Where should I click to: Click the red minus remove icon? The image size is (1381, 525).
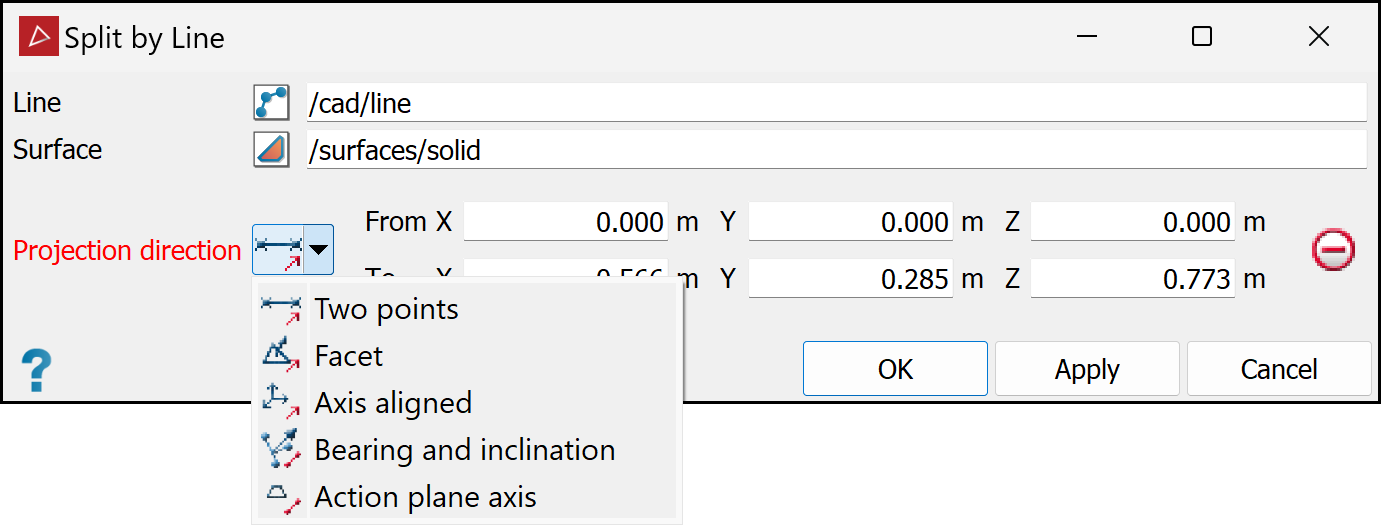click(x=1333, y=250)
